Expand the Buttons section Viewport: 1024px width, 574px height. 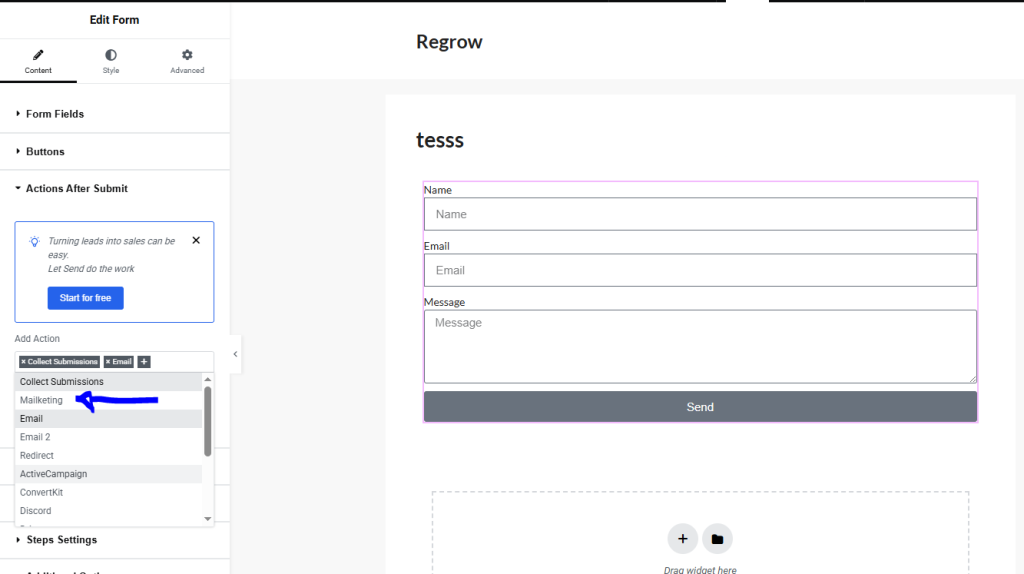(x=45, y=152)
